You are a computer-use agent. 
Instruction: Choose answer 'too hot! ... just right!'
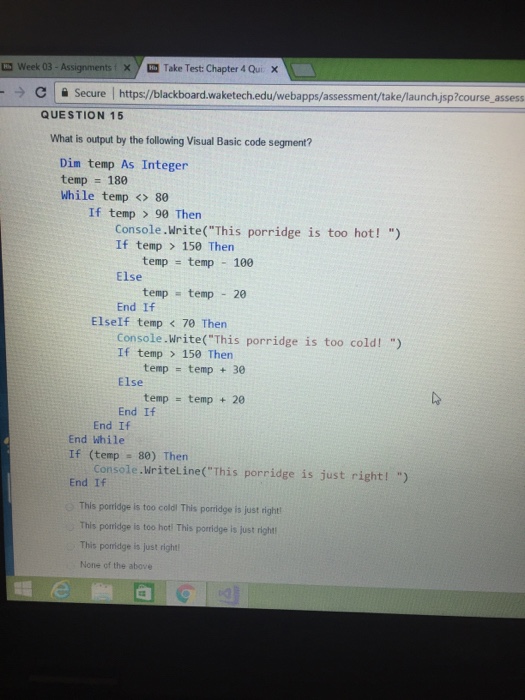70,527
